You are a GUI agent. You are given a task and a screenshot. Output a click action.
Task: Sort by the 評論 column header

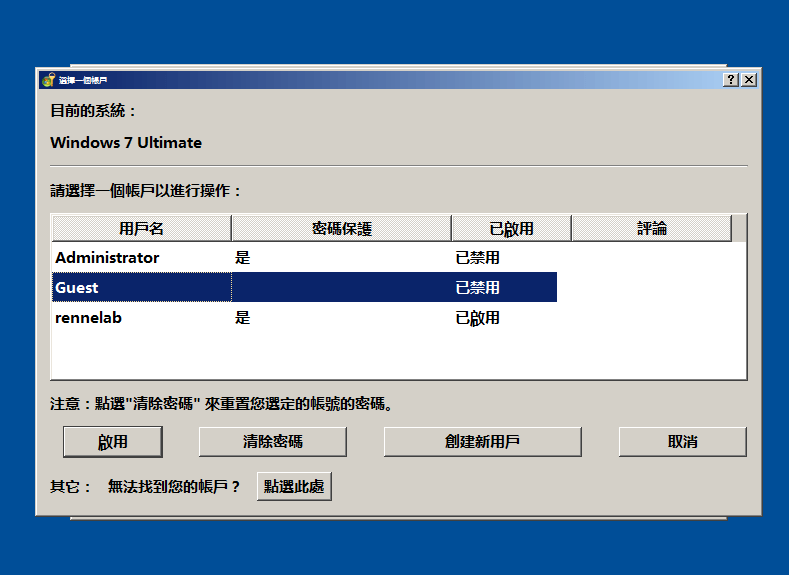tap(652, 228)
